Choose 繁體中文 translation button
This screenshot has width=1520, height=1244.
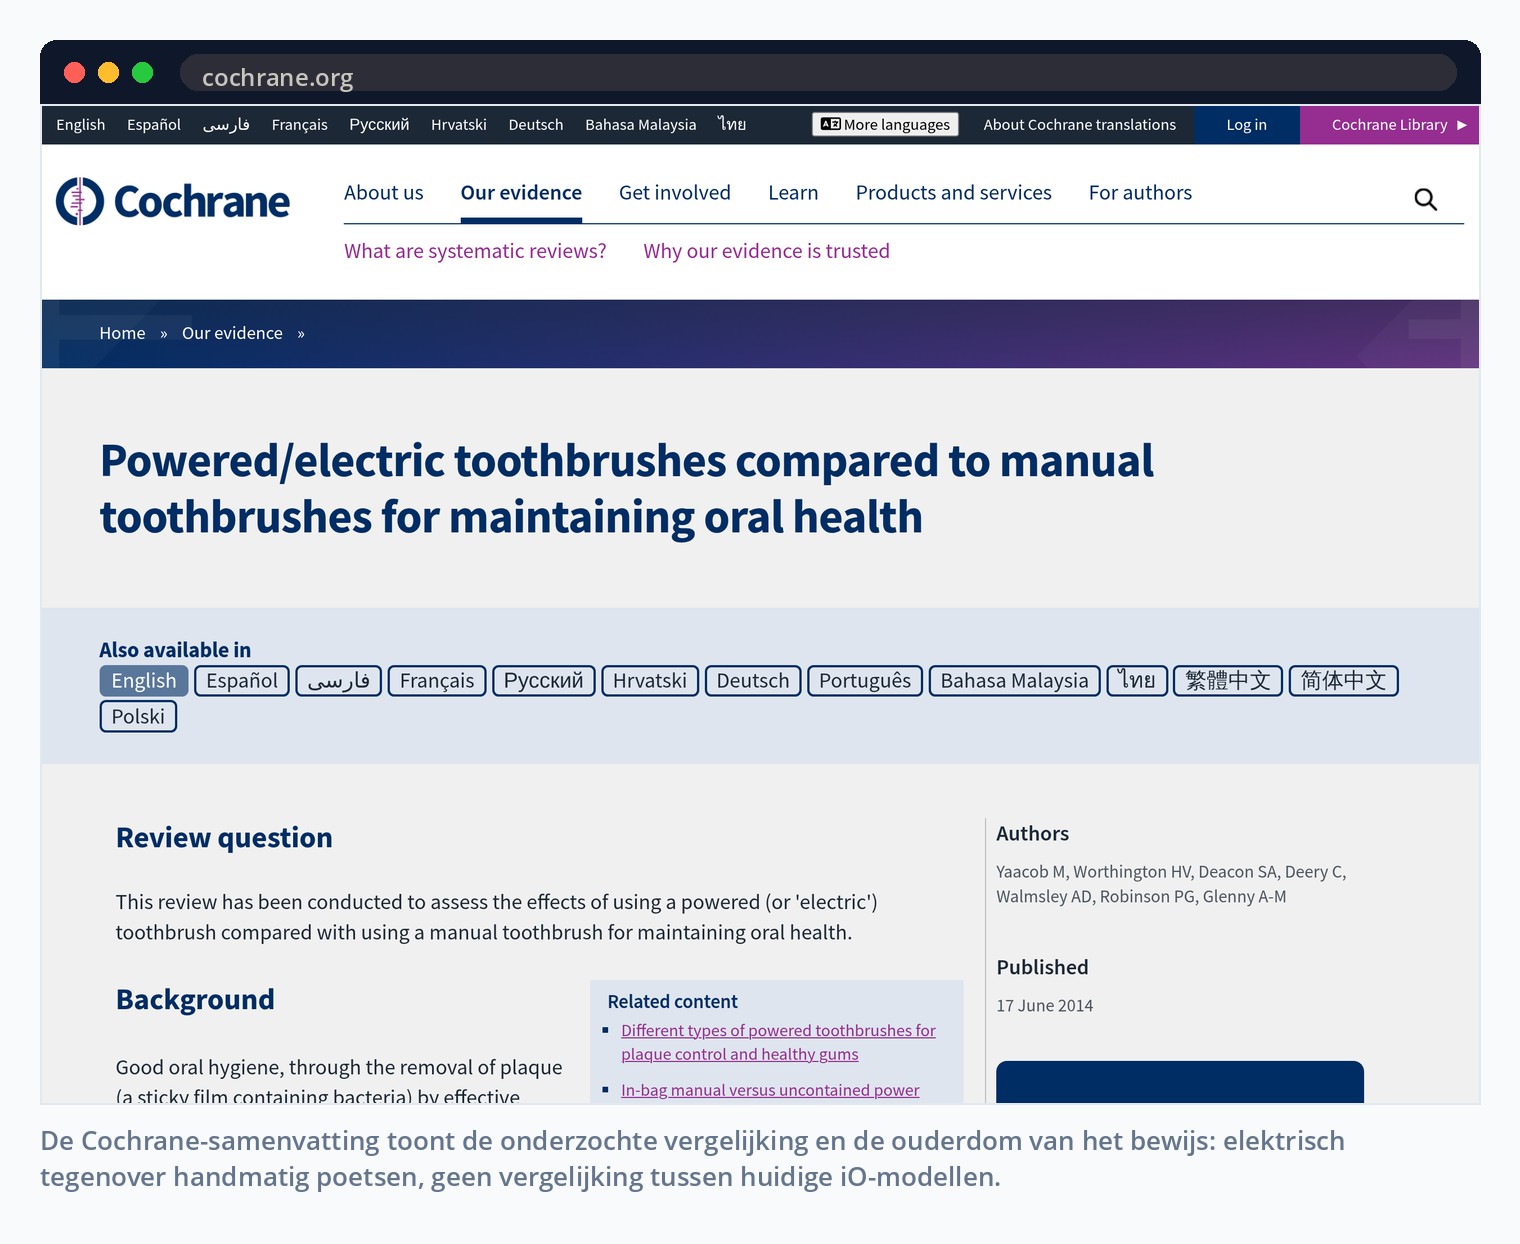pos(1228,681)
